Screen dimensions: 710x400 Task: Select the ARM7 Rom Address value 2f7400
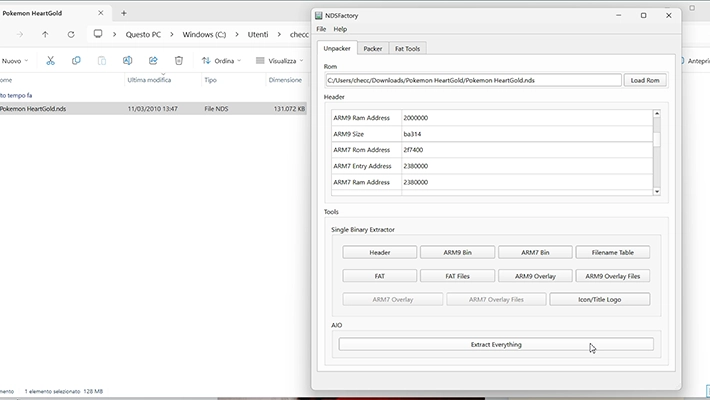pyautogui.click(x=527, y=150)
